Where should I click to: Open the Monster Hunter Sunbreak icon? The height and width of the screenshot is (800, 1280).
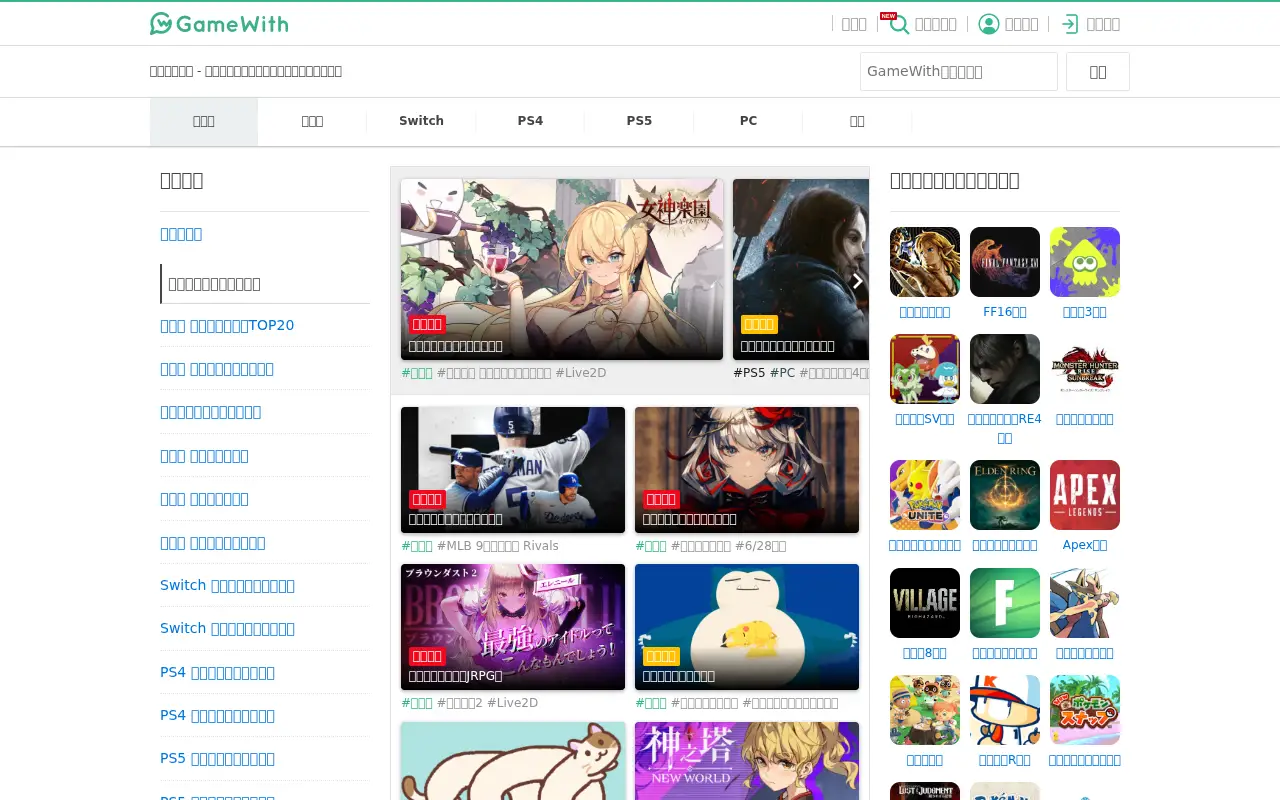[x=1085, y=369]
